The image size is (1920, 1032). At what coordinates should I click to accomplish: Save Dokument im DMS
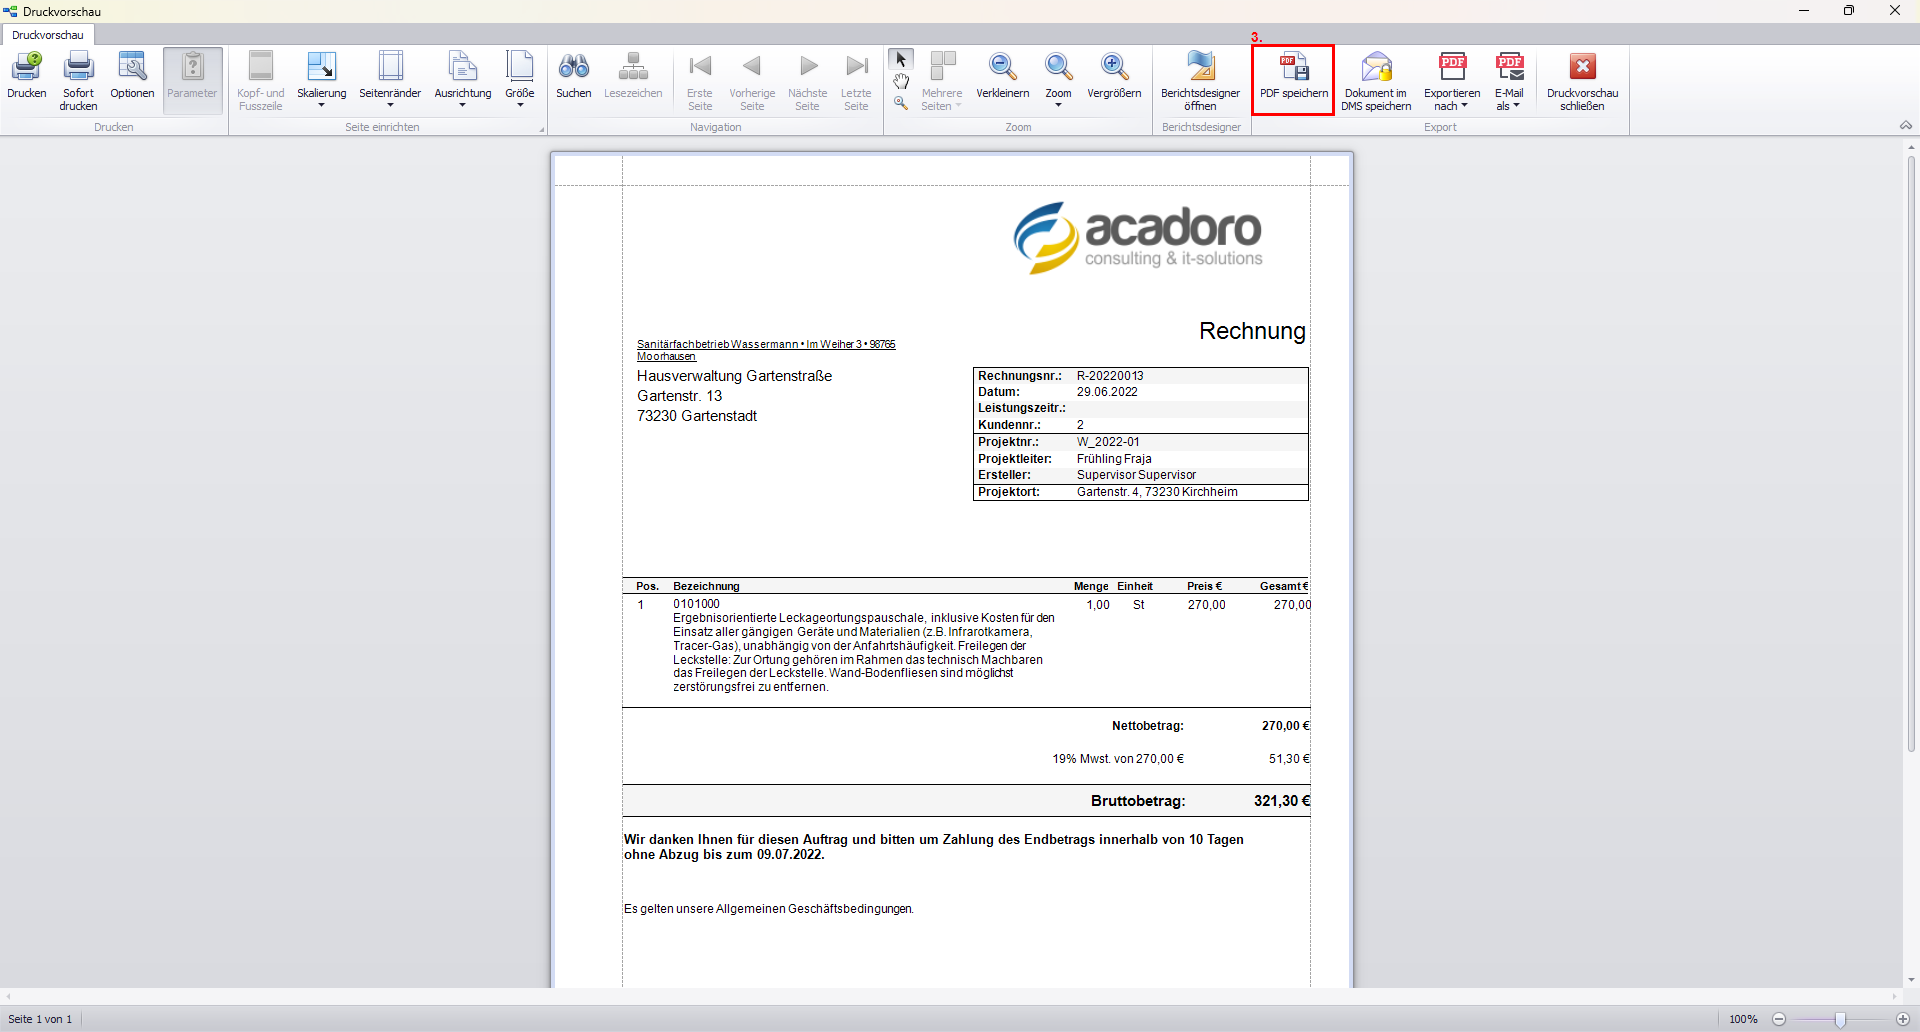[x=1376, y=68]
